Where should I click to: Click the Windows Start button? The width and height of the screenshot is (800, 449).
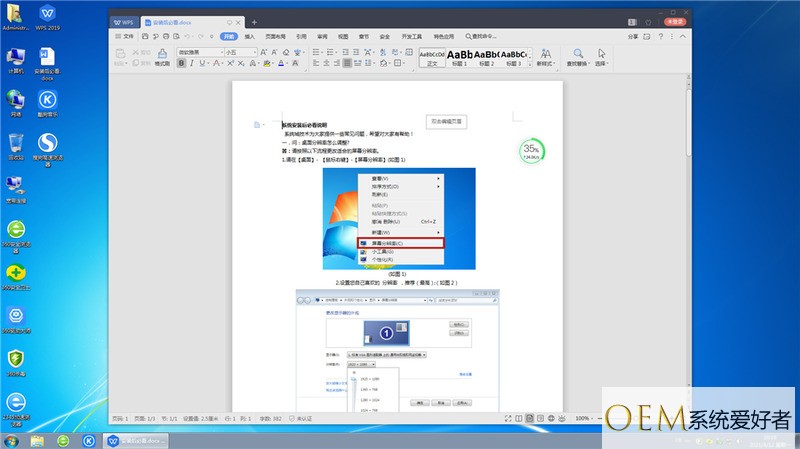click(x=12, y=439)
